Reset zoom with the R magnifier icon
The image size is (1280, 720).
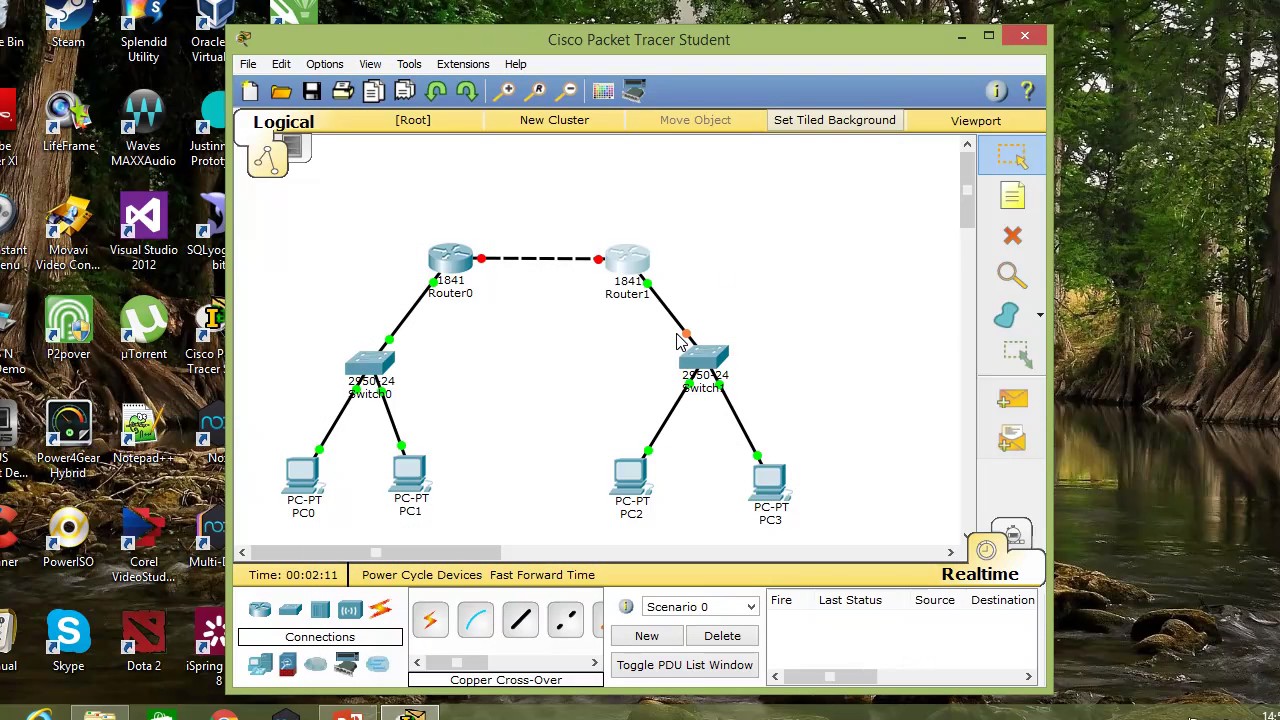536,92
